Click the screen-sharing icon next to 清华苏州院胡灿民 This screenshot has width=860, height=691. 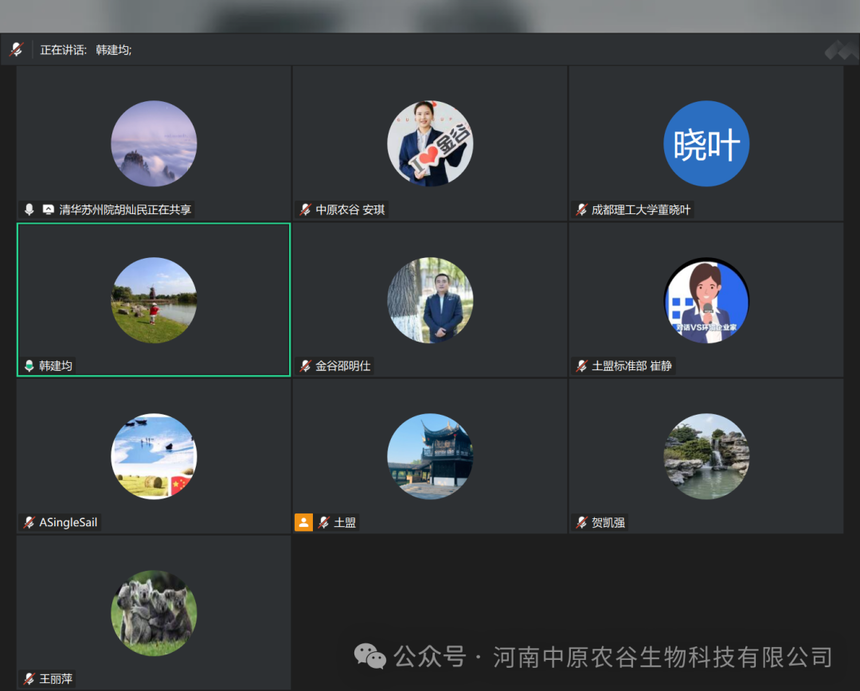(x=48, y=209)
